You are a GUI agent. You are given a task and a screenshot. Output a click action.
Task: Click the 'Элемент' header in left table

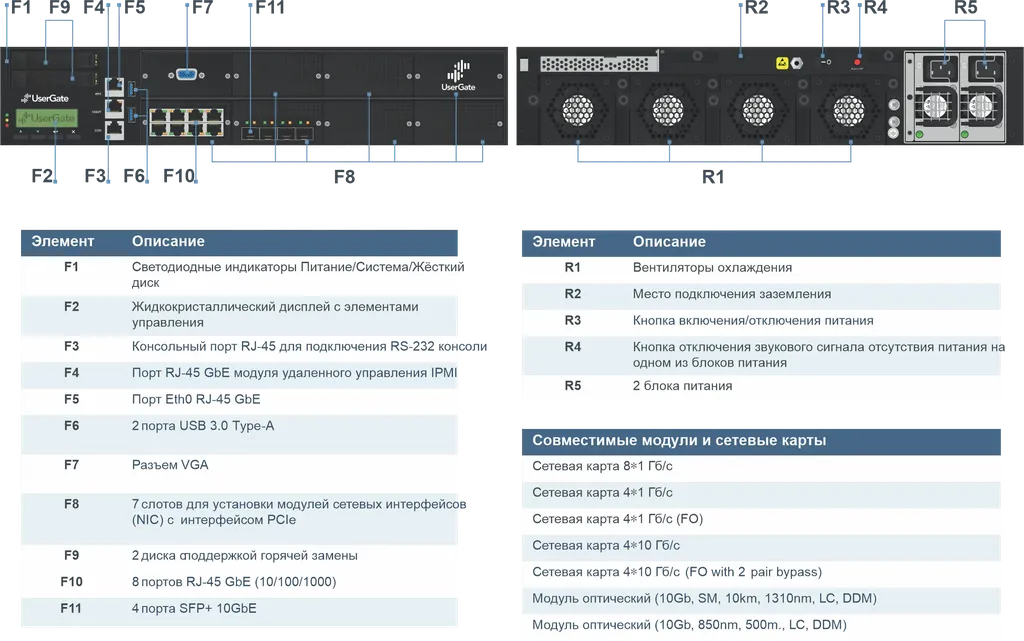[x=63, y=241]
